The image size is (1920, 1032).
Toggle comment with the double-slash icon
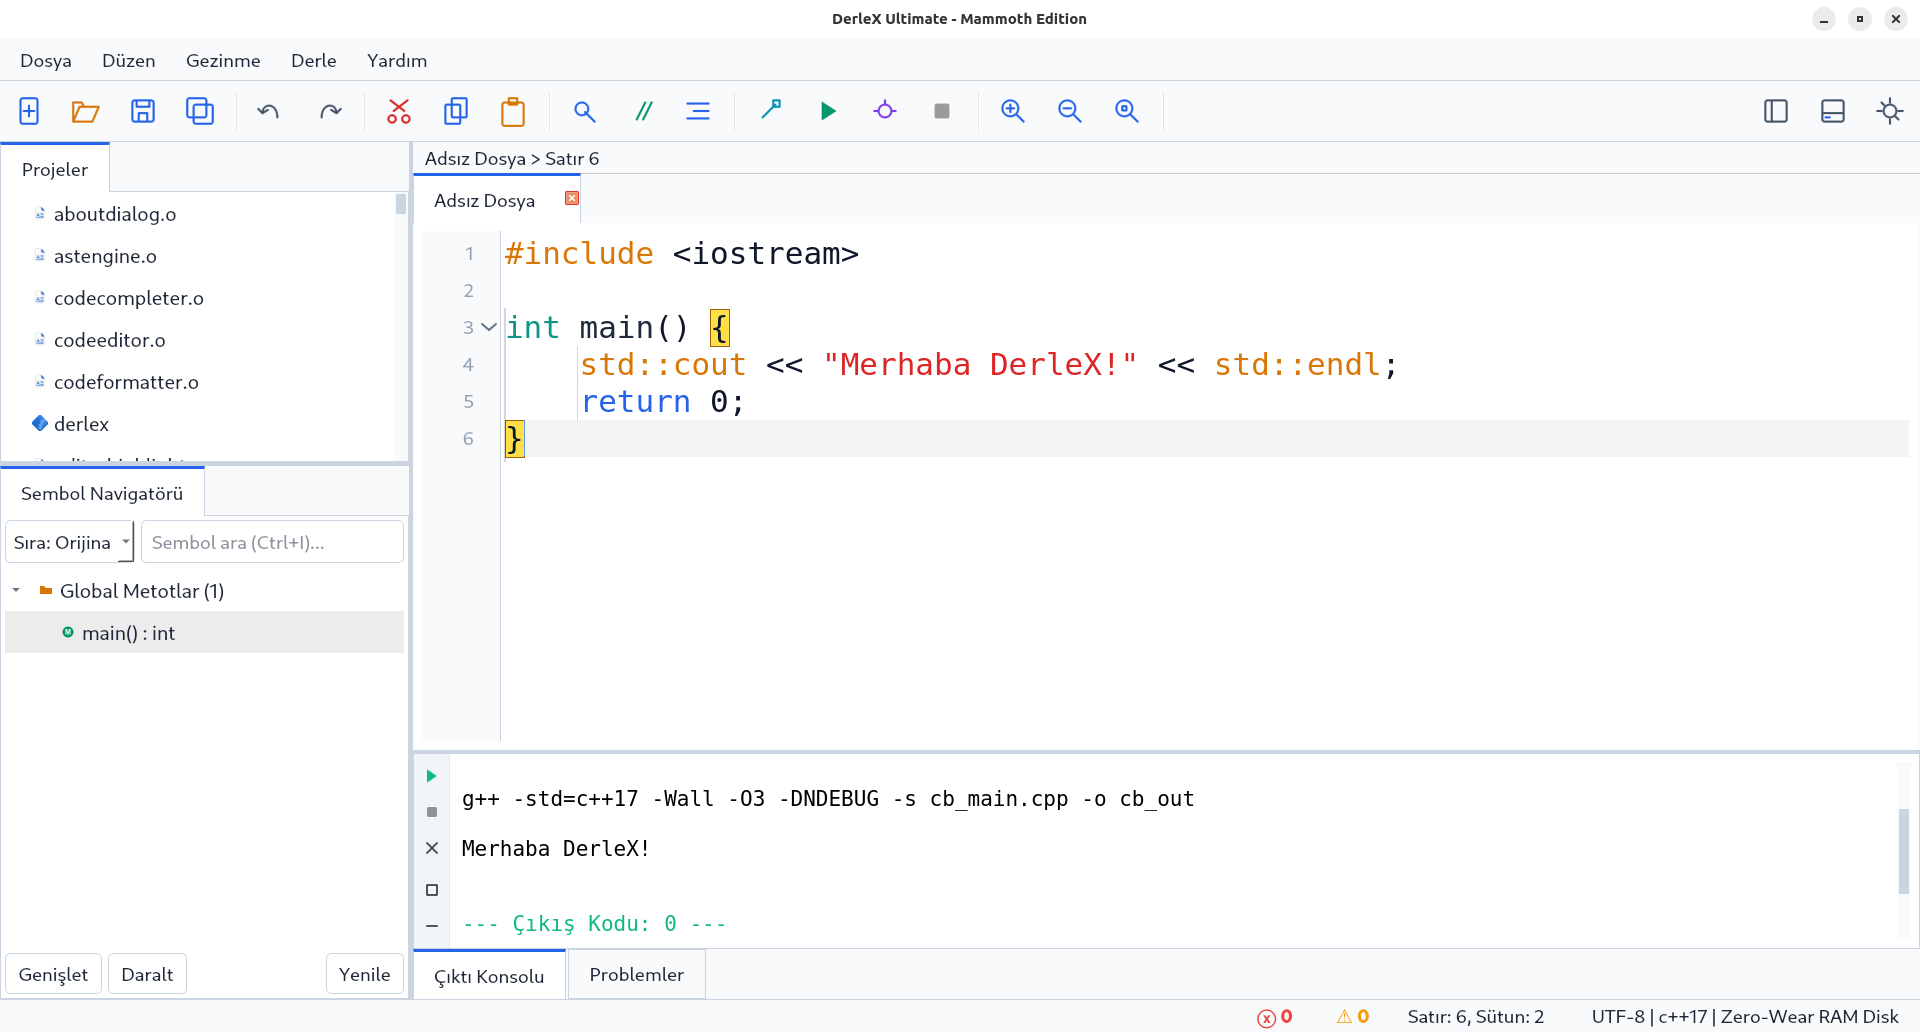point(643,111)
